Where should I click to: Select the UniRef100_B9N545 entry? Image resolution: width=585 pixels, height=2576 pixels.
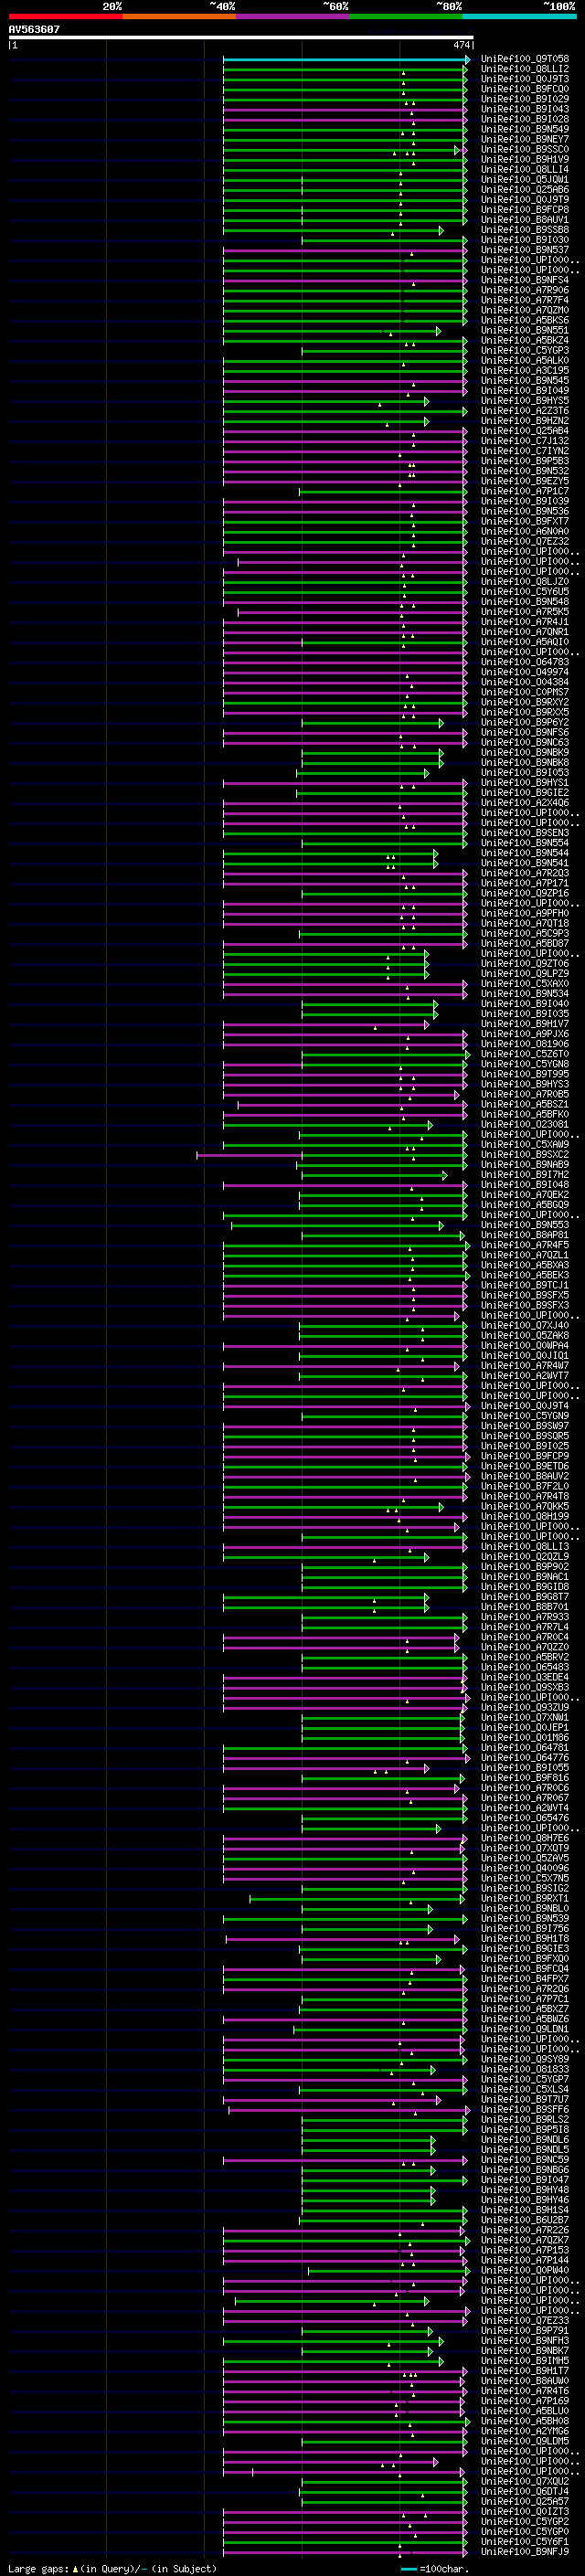click(525, 381)
